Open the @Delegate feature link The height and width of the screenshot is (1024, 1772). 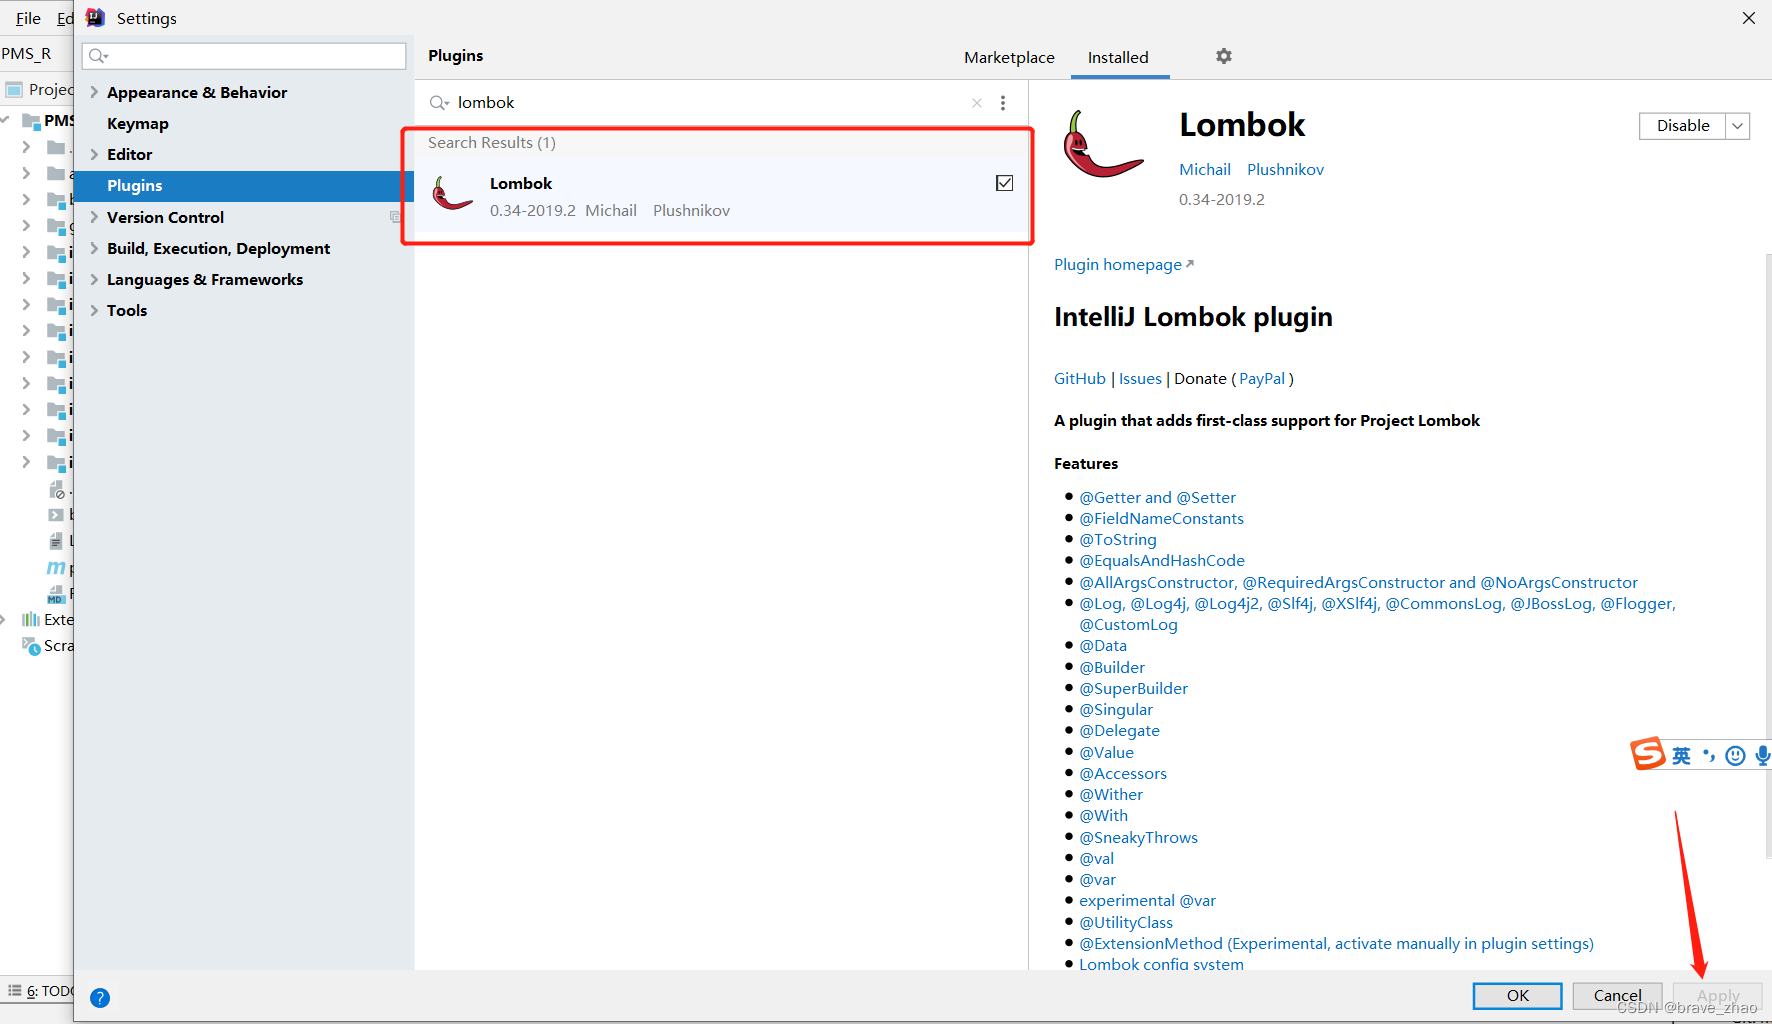point(1119,730)
